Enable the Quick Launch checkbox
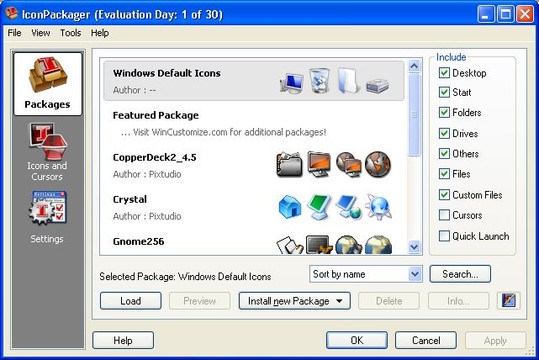Image resolution: width=539 pixels, height=360 pixels. tap(444, 236)
